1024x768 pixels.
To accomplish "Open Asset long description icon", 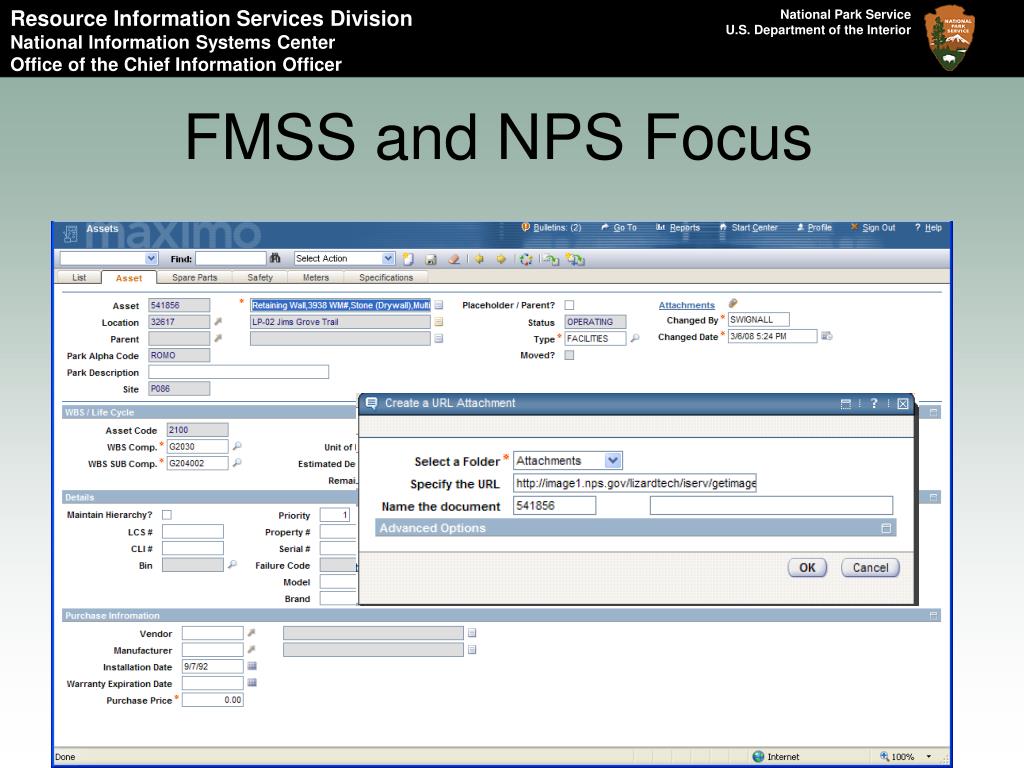I will point(439,305).
